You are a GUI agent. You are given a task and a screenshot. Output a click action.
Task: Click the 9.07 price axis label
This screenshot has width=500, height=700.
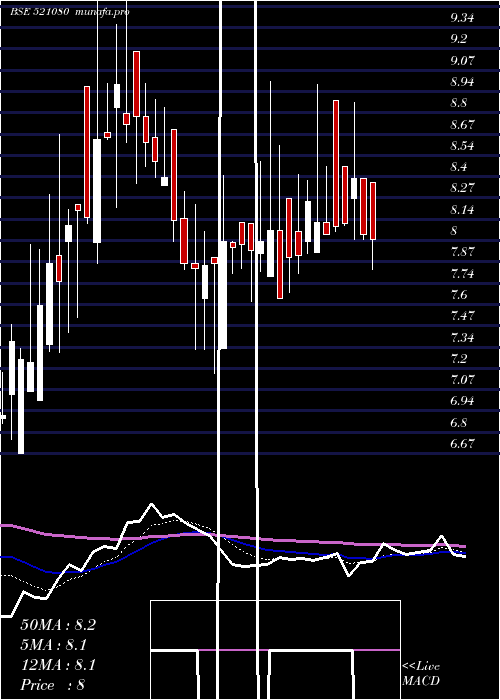click(462, 60)
